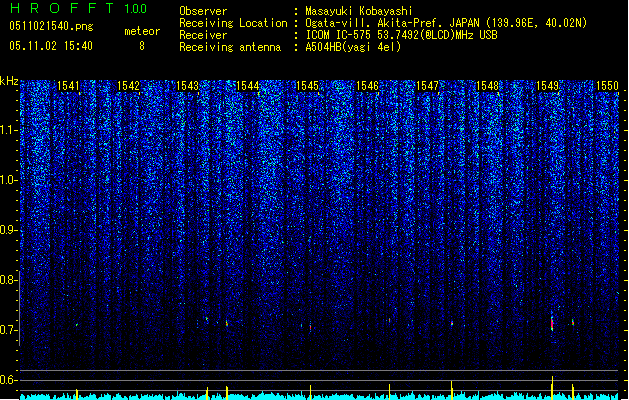Click the strongest red meteor echo at 1549

[x=552, y=322]
